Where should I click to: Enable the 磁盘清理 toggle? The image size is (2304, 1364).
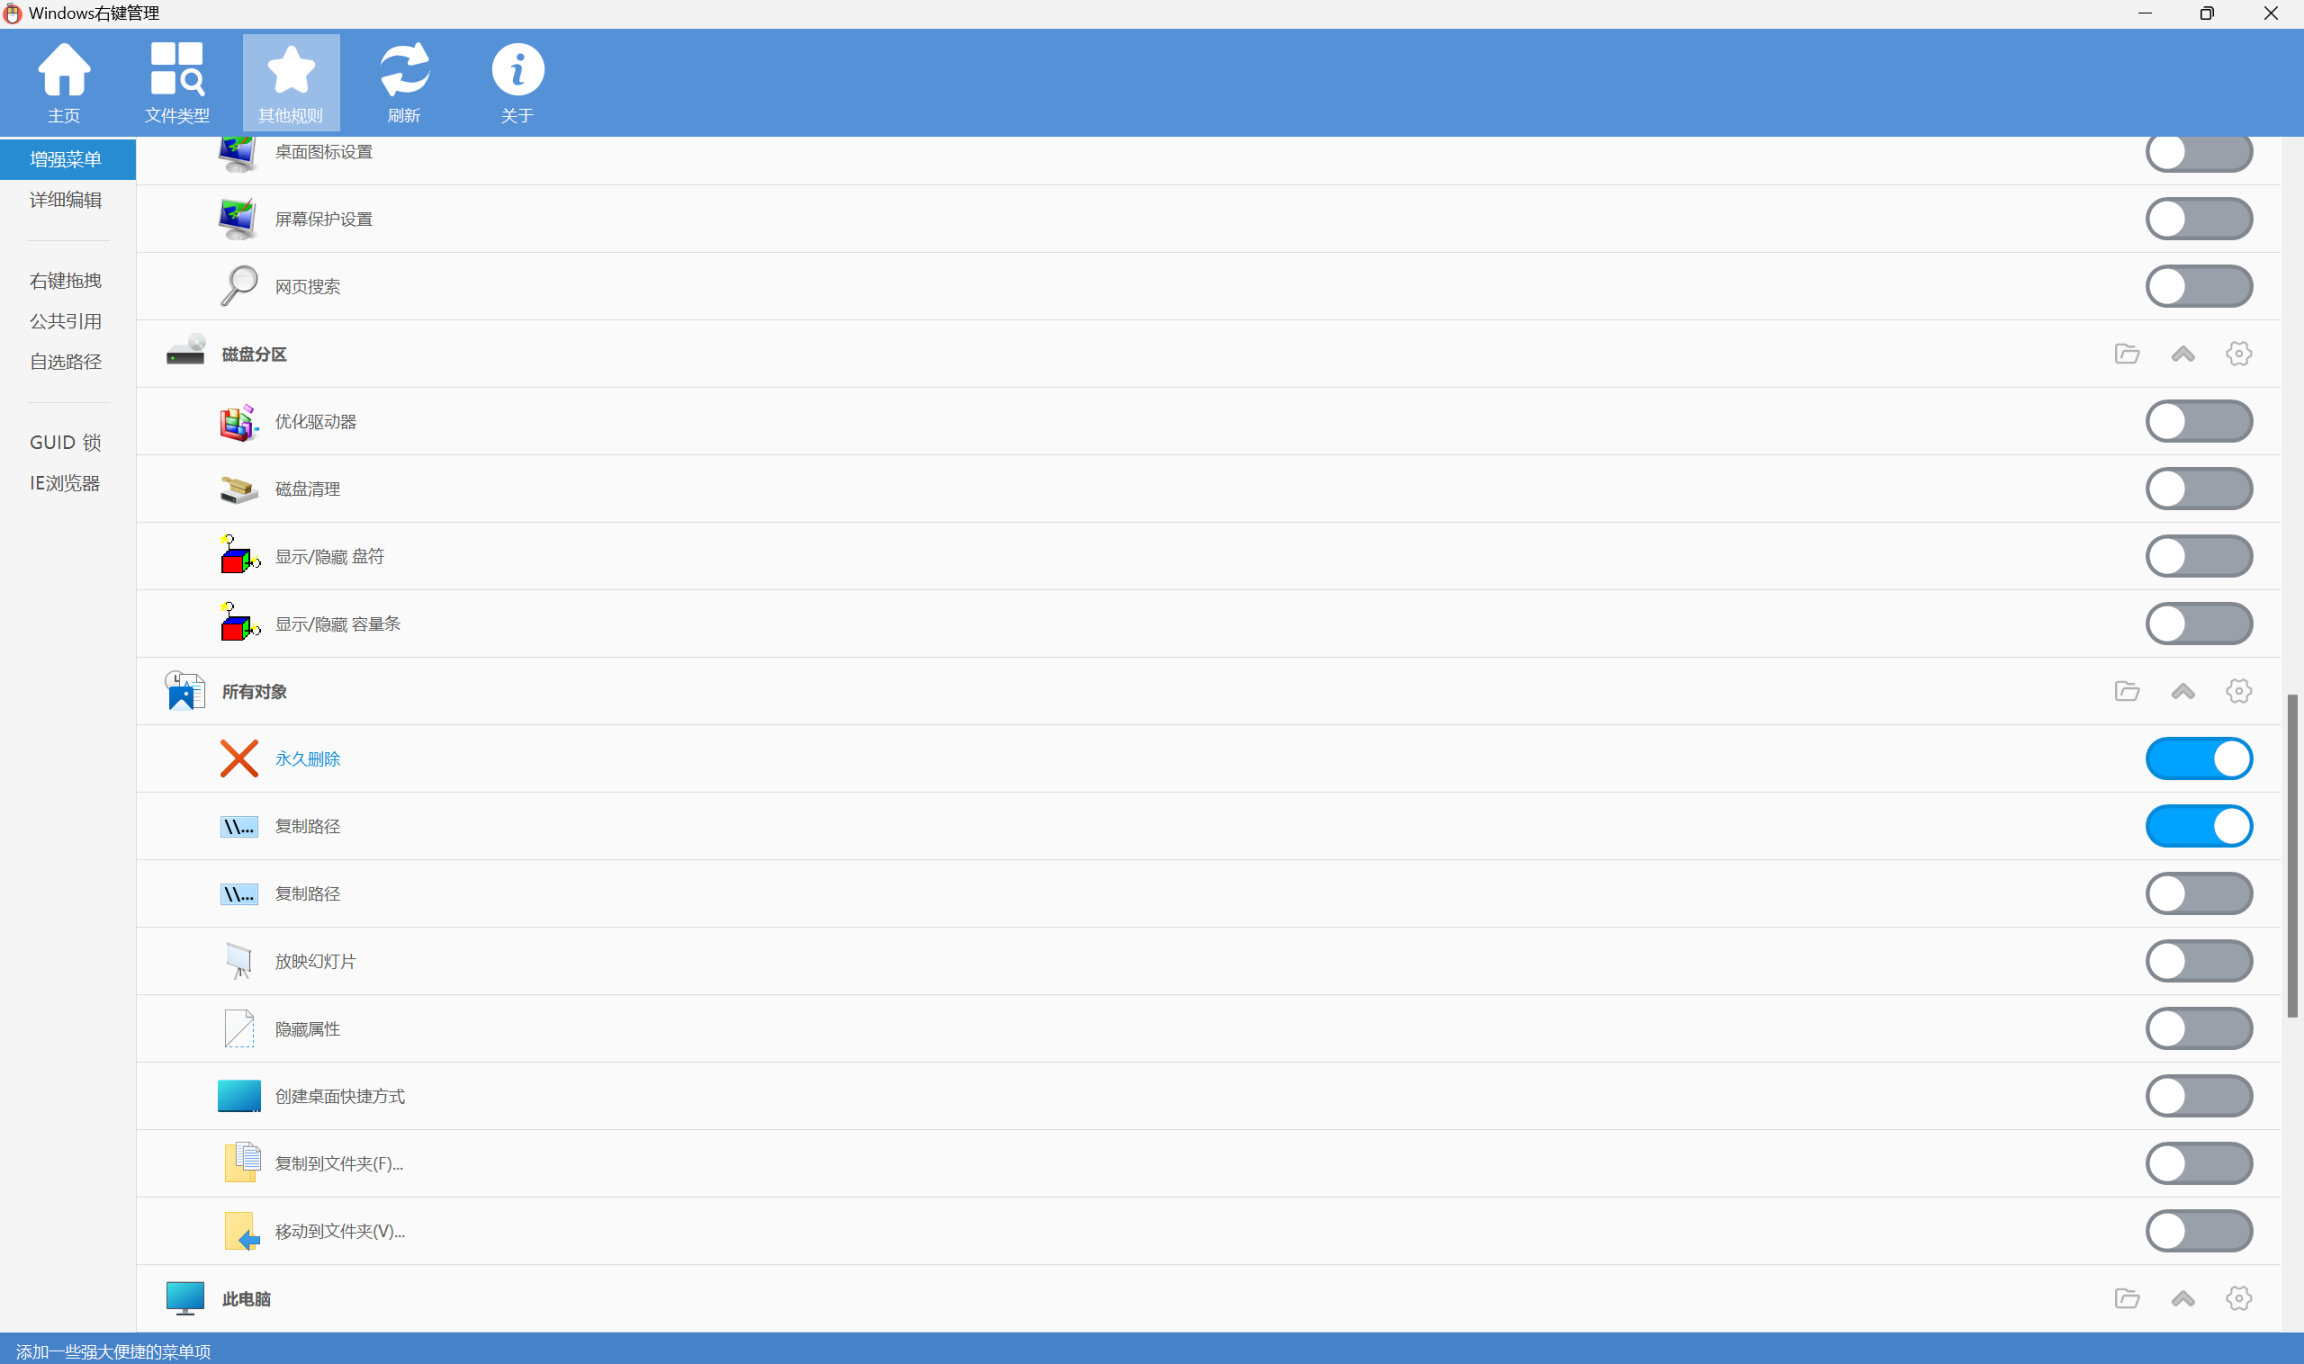2198,489
